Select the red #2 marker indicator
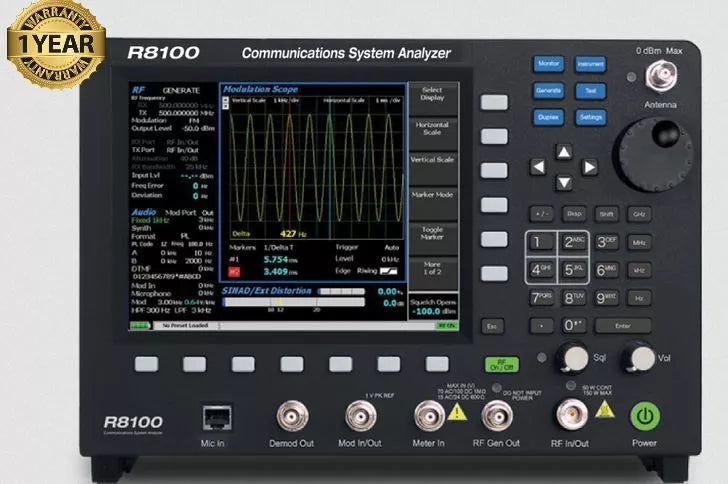Image resolution: width=728 pixels, height=484 pixels. tap(234, 272)
